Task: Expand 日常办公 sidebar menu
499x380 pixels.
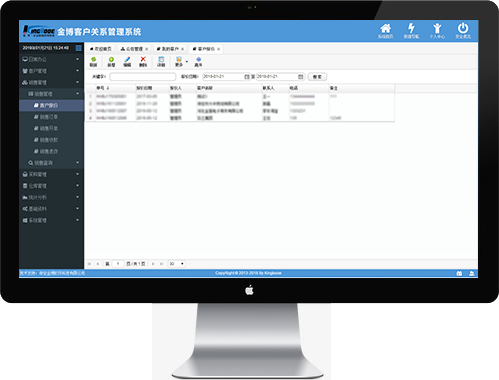Action: click(x=51, y=59)
